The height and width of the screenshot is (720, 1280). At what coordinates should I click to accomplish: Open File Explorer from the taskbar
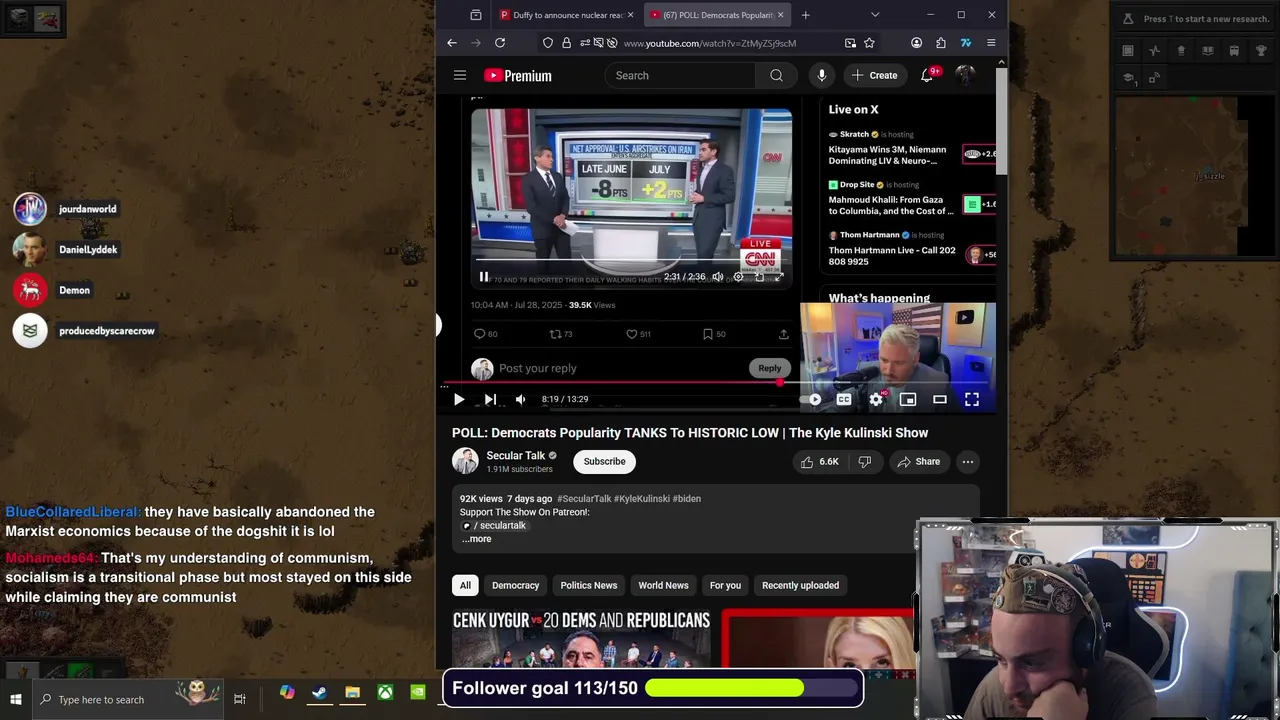click(352, 692)
